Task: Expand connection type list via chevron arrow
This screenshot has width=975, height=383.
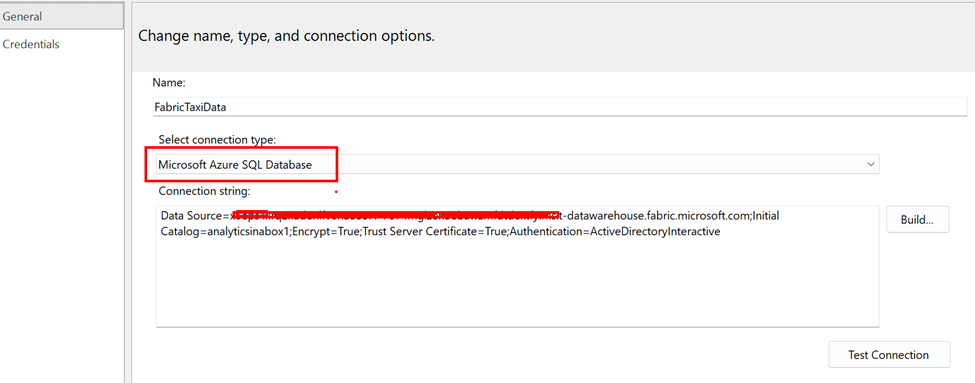Action: pos(871,165)
